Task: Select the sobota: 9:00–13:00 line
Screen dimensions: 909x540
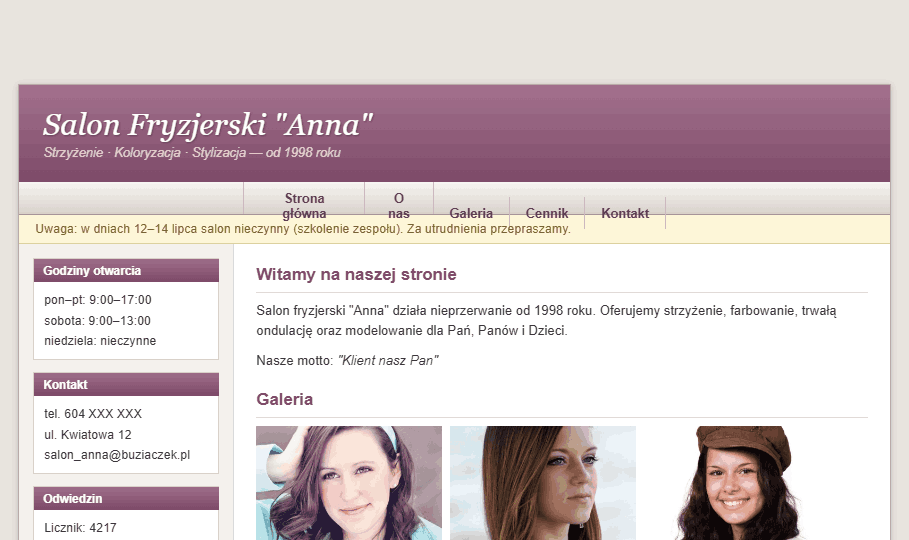Action: [97, 321]
